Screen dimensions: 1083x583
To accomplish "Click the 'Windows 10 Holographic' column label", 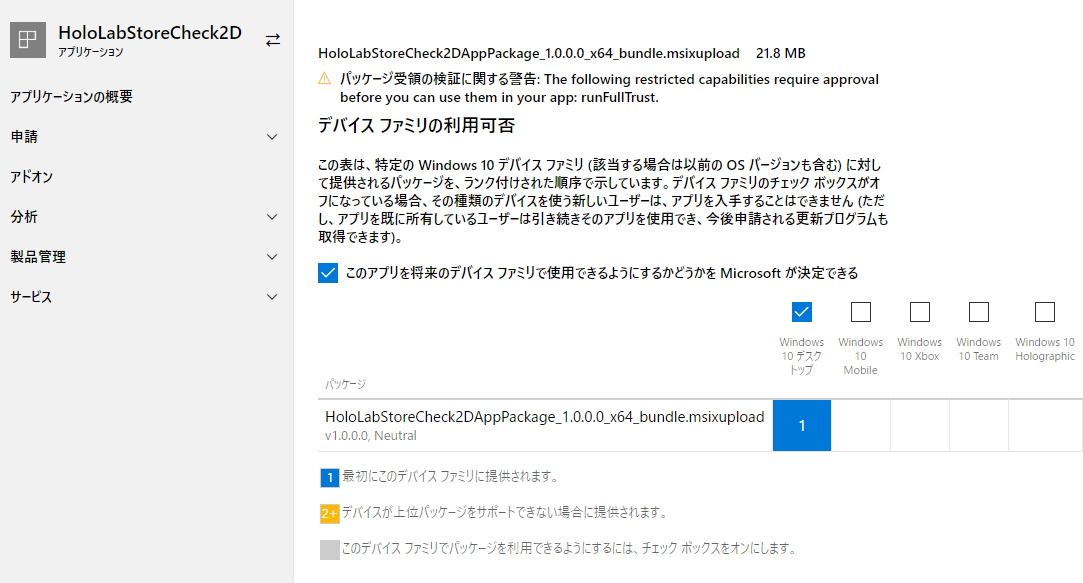I will point(1045,349).
